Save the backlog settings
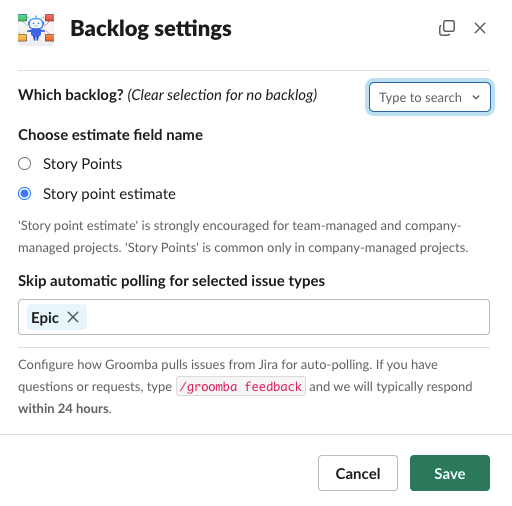Screen dimensions: 512x506 [450, 473]
